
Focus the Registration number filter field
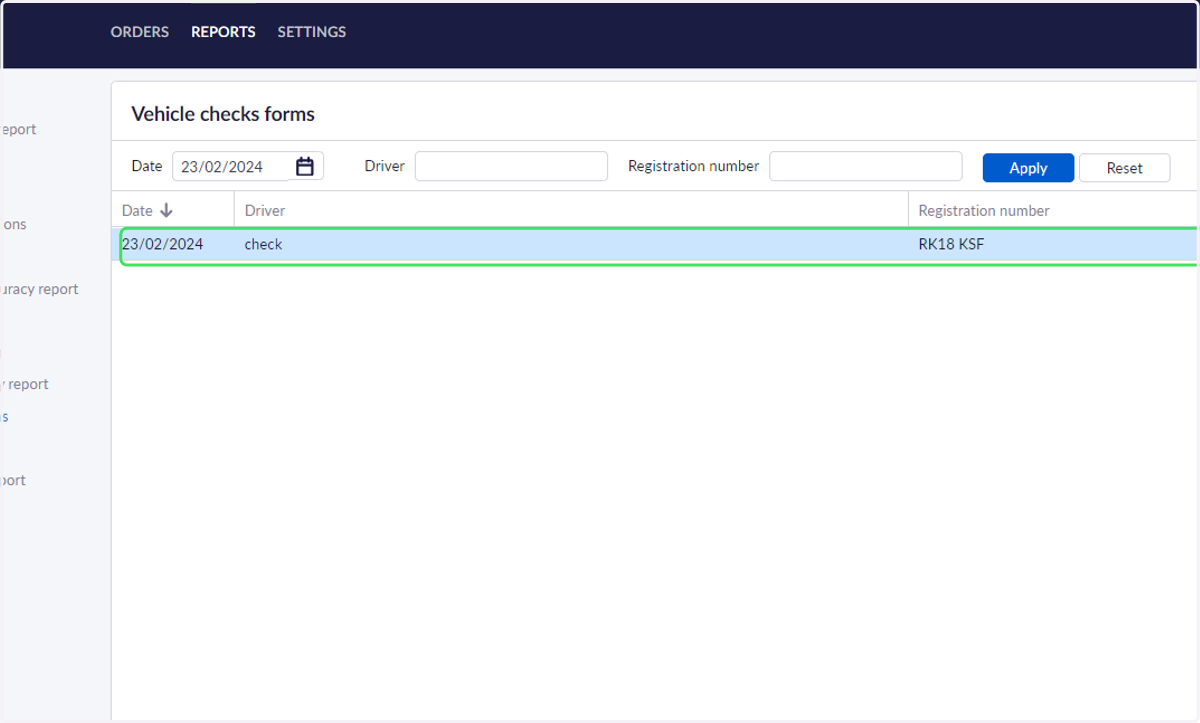pos(865,166)
